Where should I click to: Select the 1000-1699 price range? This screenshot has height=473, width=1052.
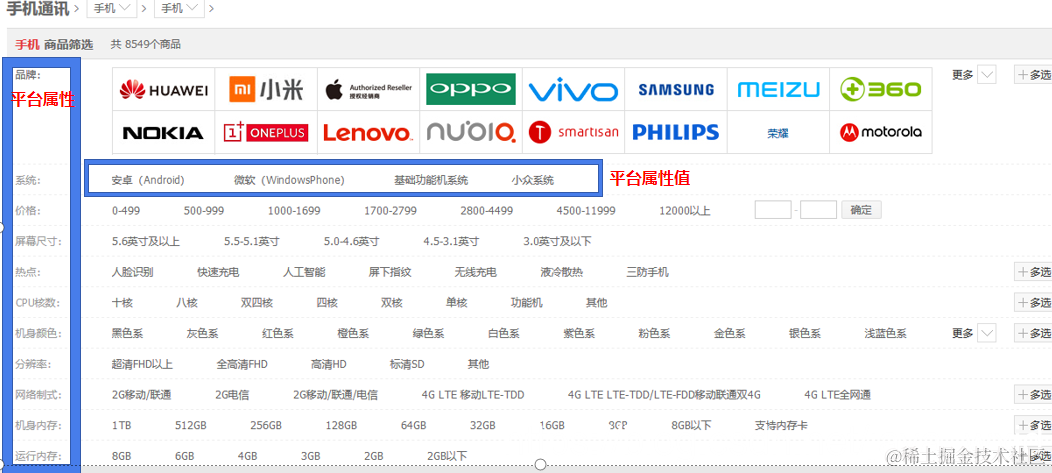click(294, 211)
